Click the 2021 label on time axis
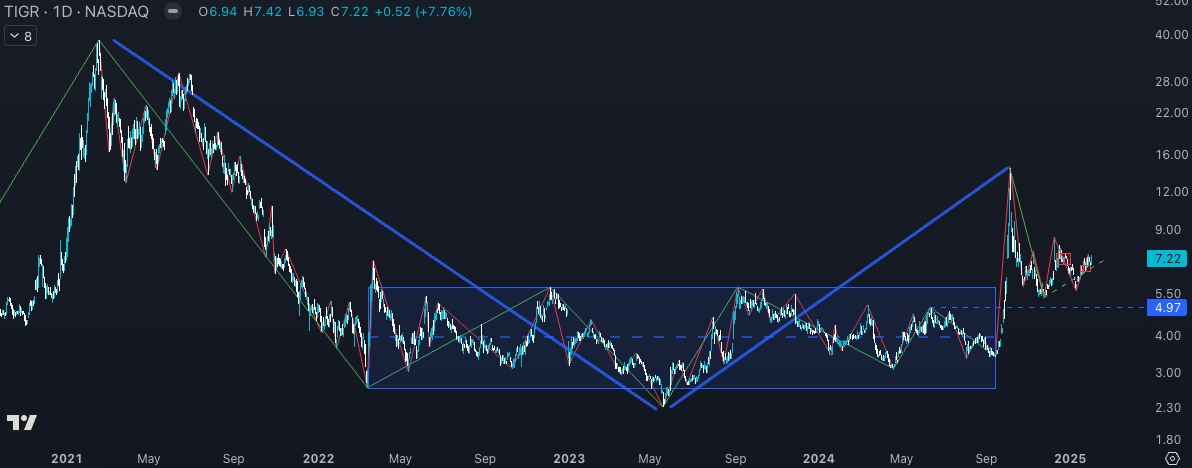The height and width of the screenshot is (468, 1192). tap(67, 458)
